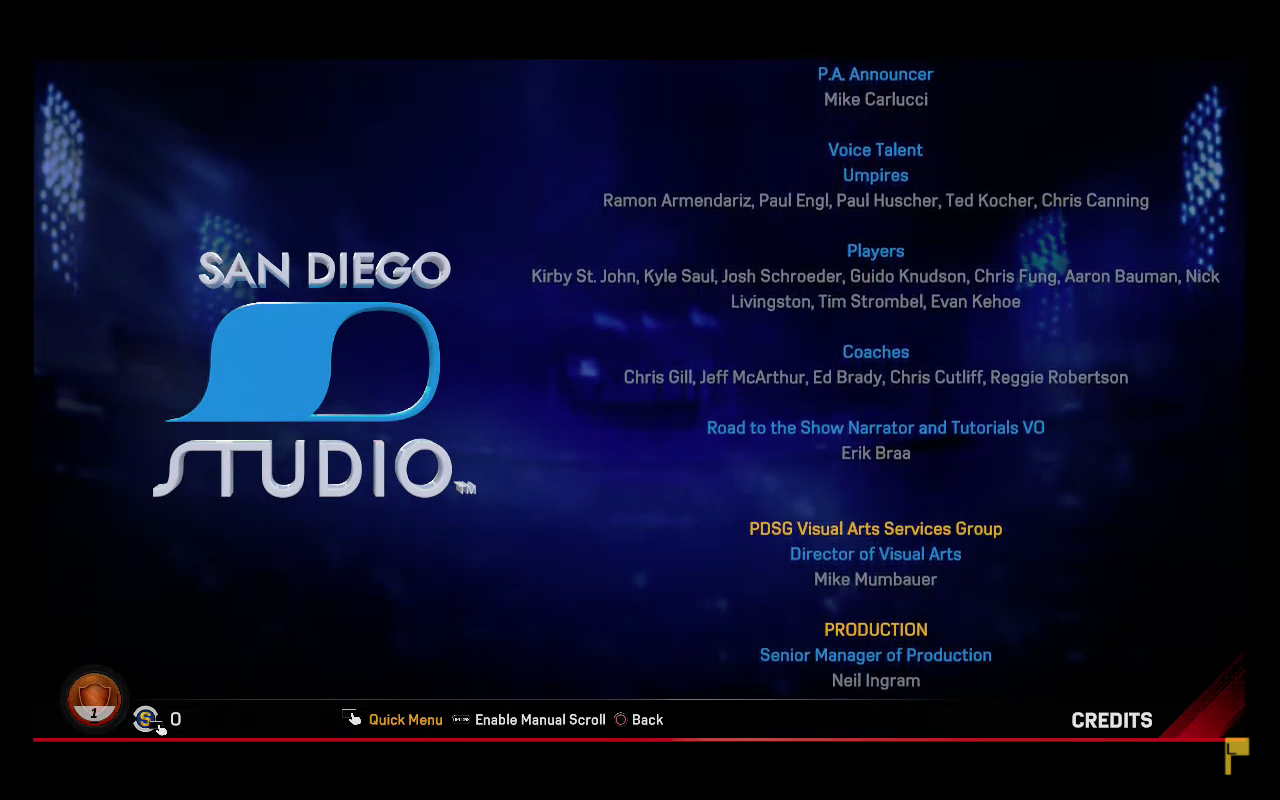Click Senior Manager of Production title
1280x800 pixels.
click(875, 655)
